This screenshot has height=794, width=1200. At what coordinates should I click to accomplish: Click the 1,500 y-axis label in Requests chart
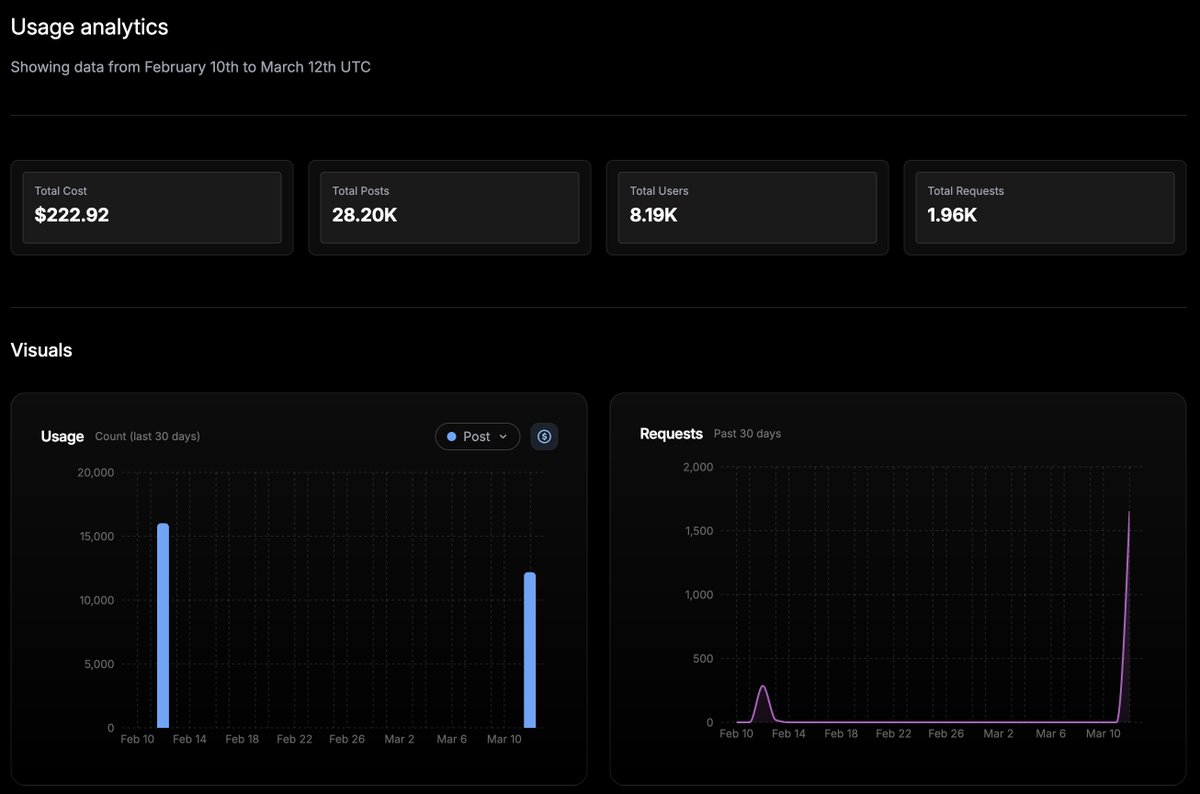click(x=698, y=530)
